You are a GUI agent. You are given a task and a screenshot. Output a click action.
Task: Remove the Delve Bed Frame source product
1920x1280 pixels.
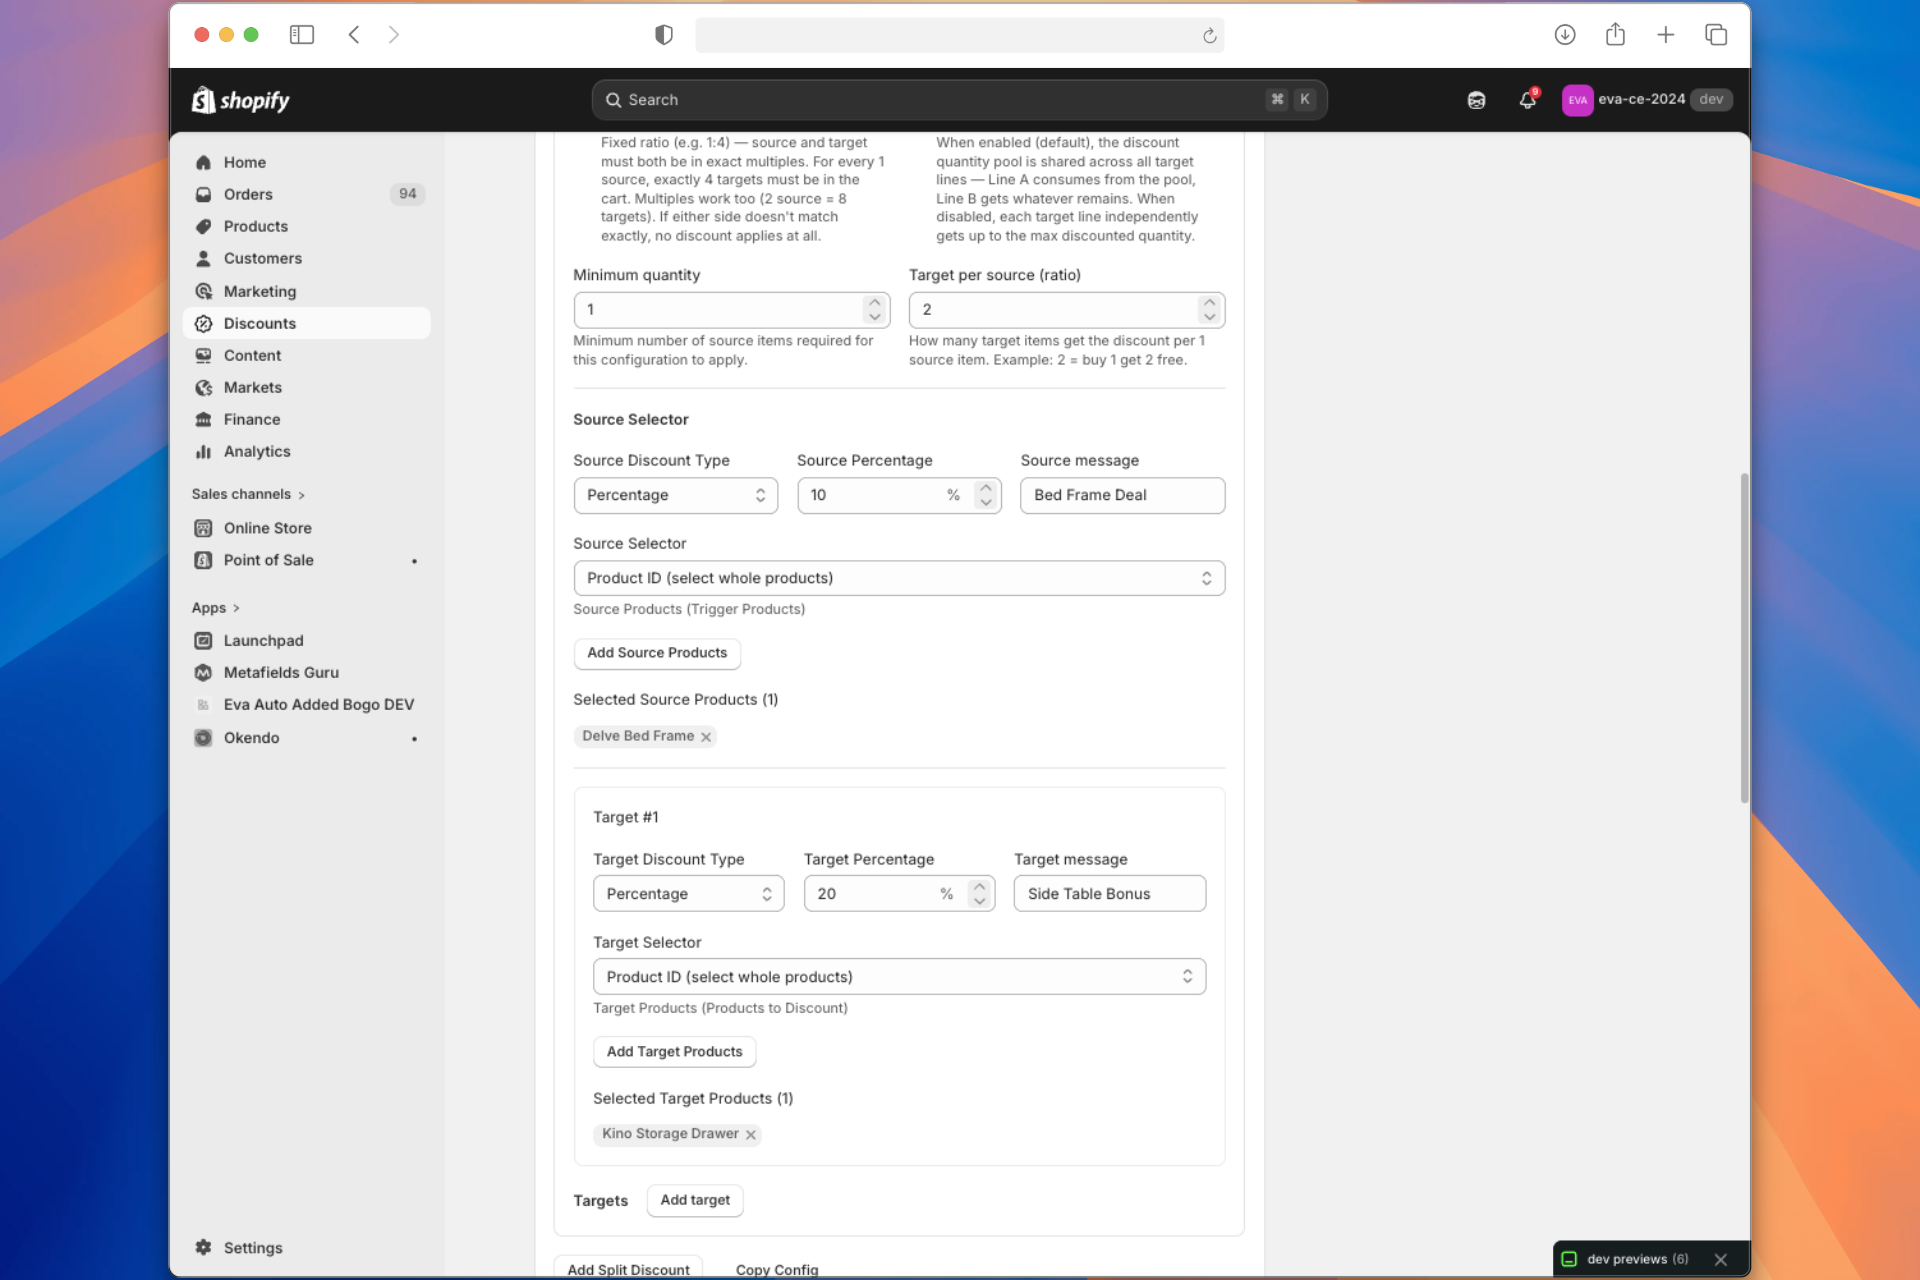(706, 736)
